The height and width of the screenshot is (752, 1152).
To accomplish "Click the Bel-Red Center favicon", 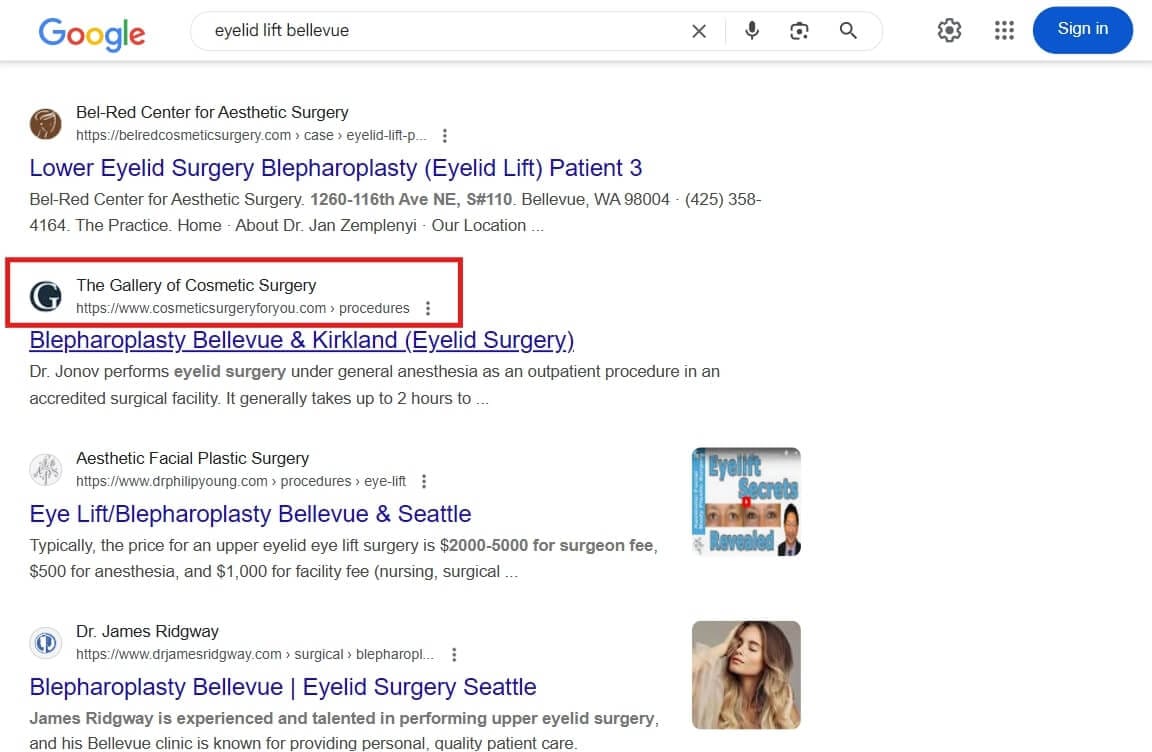I will [46, 123].
